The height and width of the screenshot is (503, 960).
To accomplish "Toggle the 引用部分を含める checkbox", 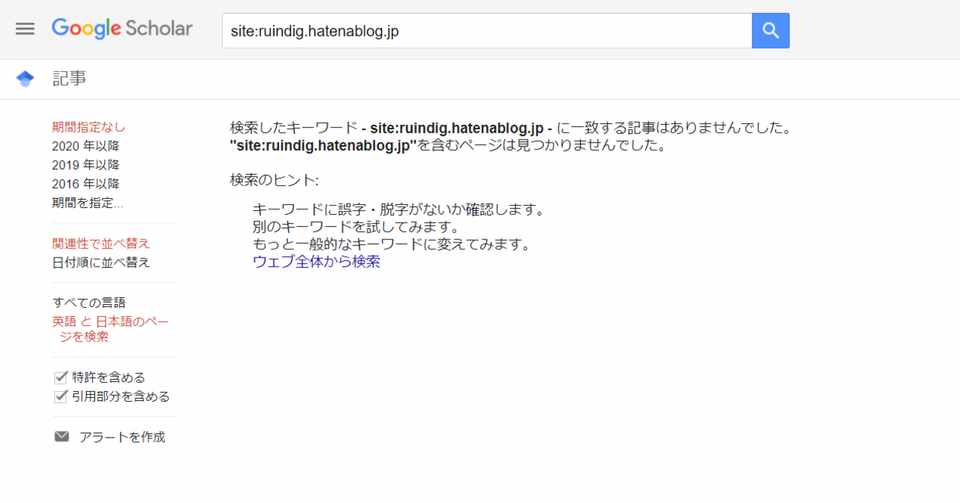I will (x=61, y=396).
